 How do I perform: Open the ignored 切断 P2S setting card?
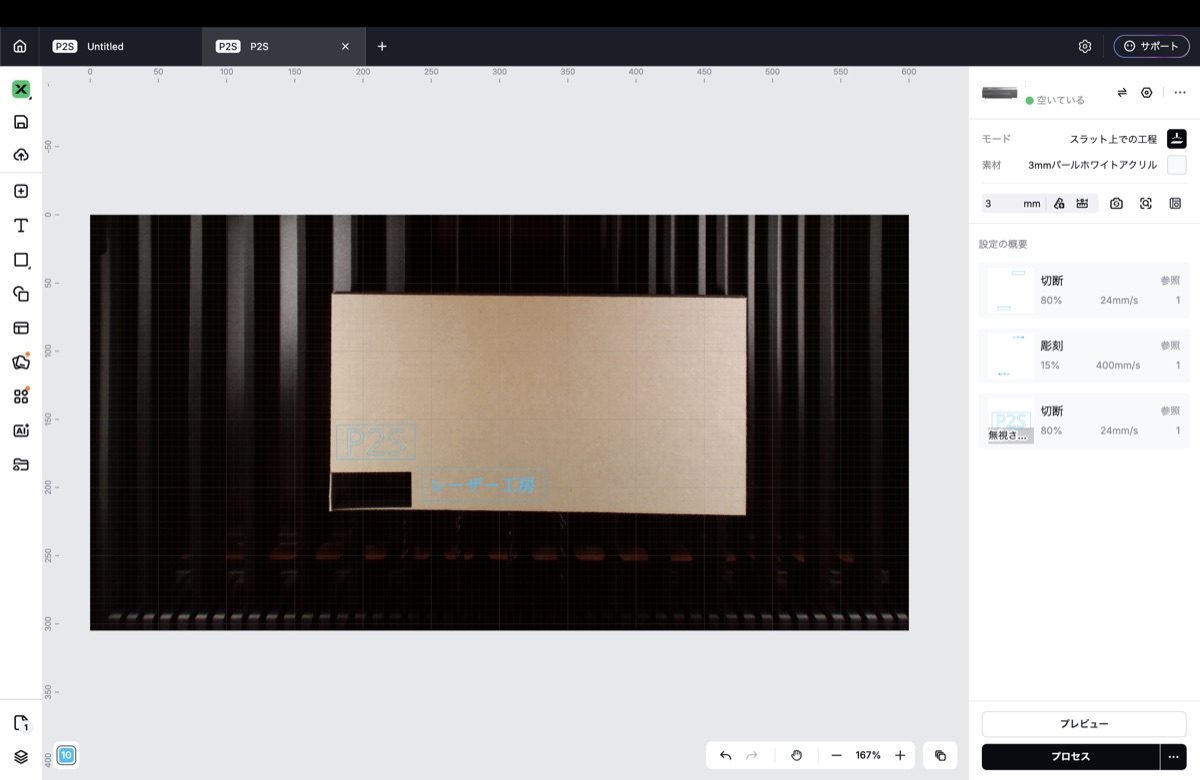click(x=1084, y=420)
